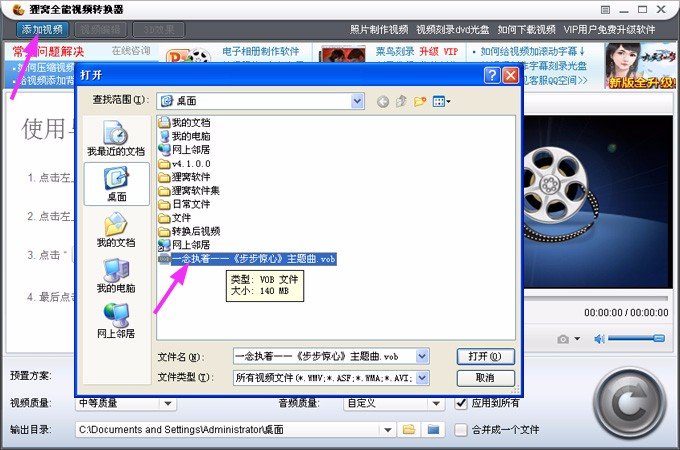Open 菜鸟刻录 升级 VIP link
Viewport: 680px width, 450px height.
(417, 51)
